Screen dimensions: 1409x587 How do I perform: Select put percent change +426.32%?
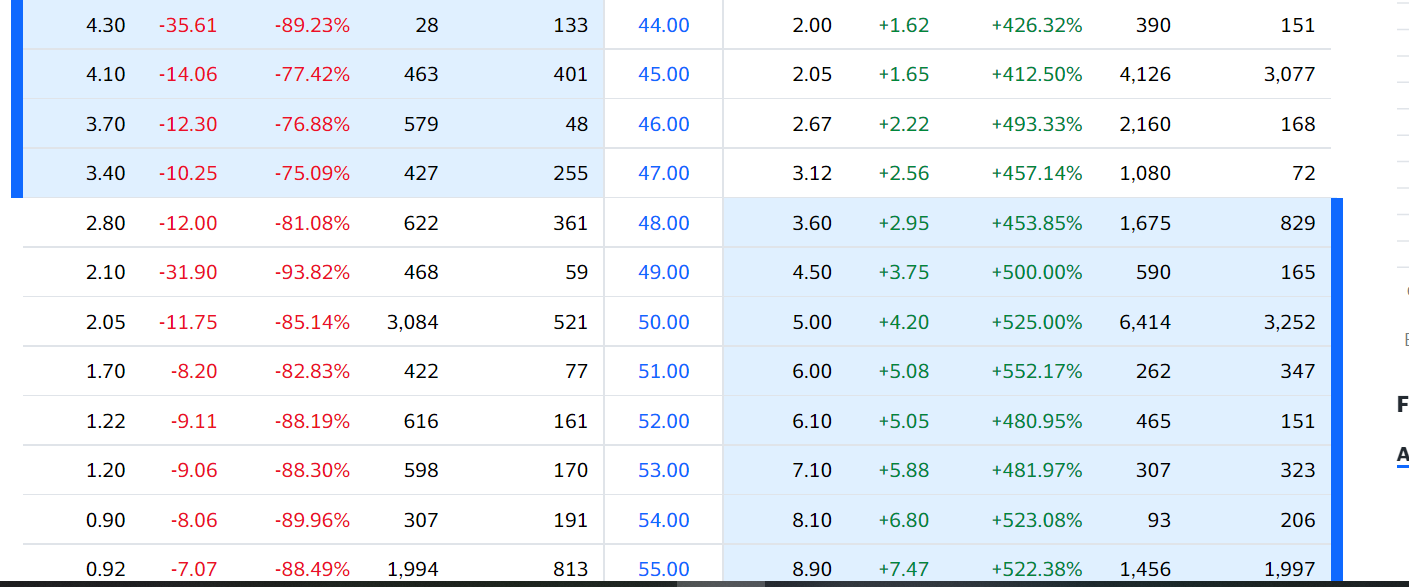pos(1037,25)
